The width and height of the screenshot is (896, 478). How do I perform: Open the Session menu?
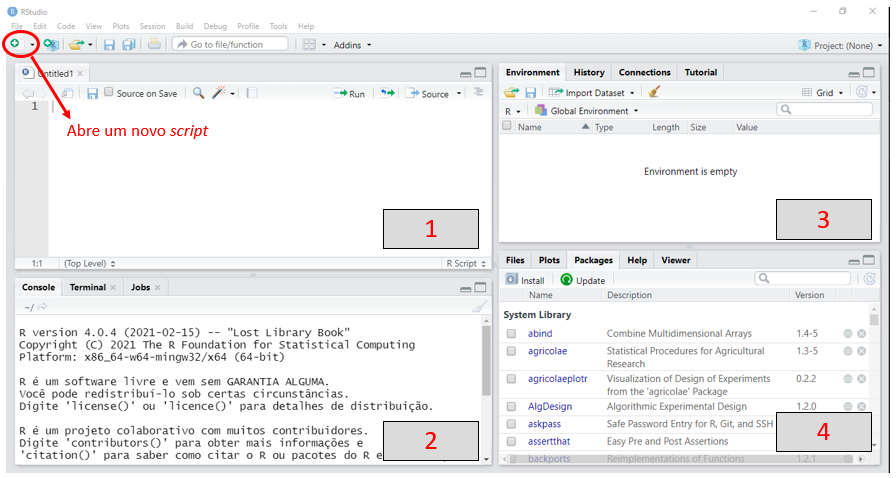point(152,26)
